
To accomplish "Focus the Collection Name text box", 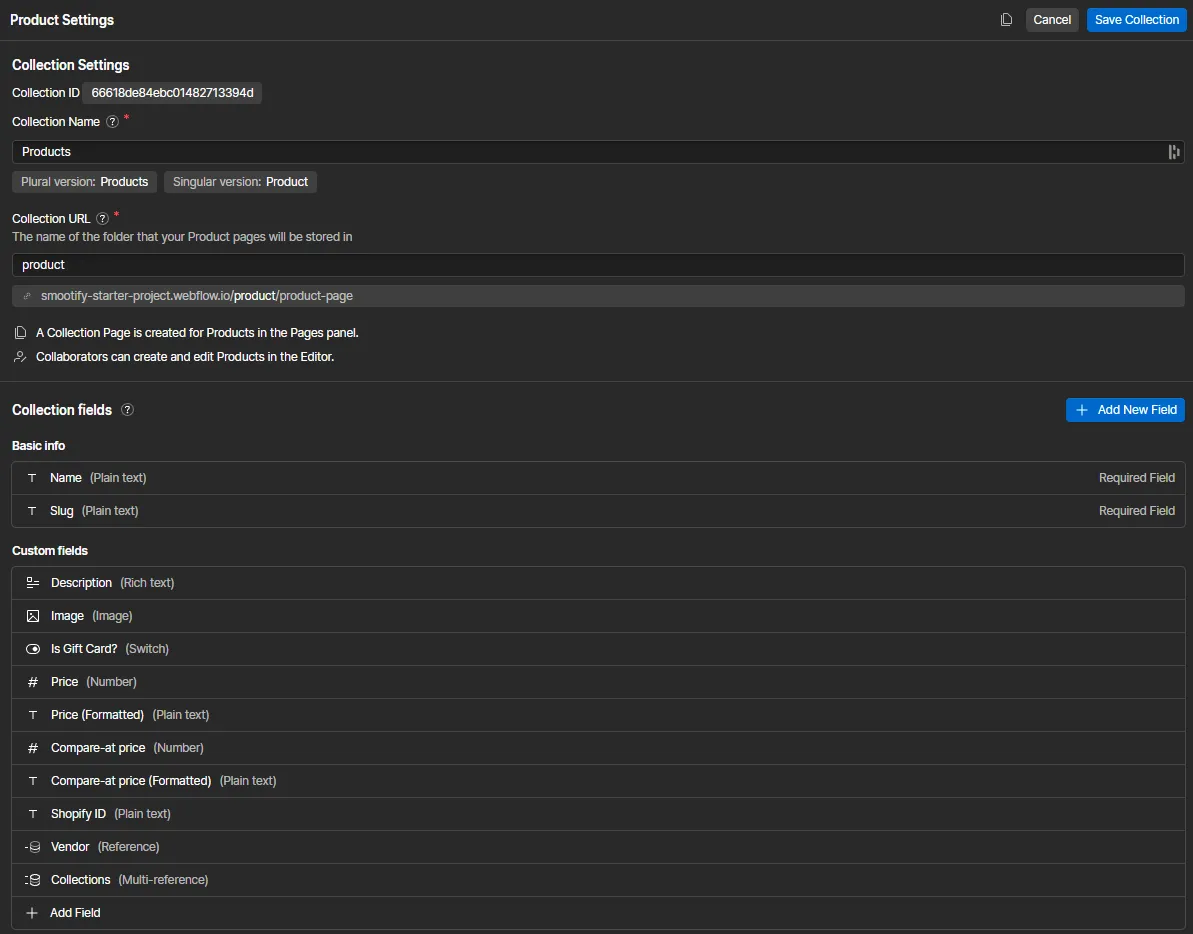I will click(x=590, y=152).
